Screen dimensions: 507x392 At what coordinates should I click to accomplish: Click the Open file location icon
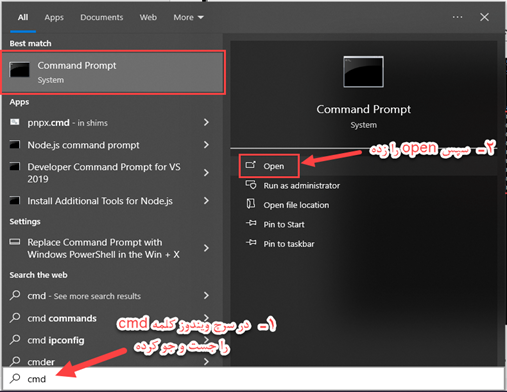(x=251, y=204)
